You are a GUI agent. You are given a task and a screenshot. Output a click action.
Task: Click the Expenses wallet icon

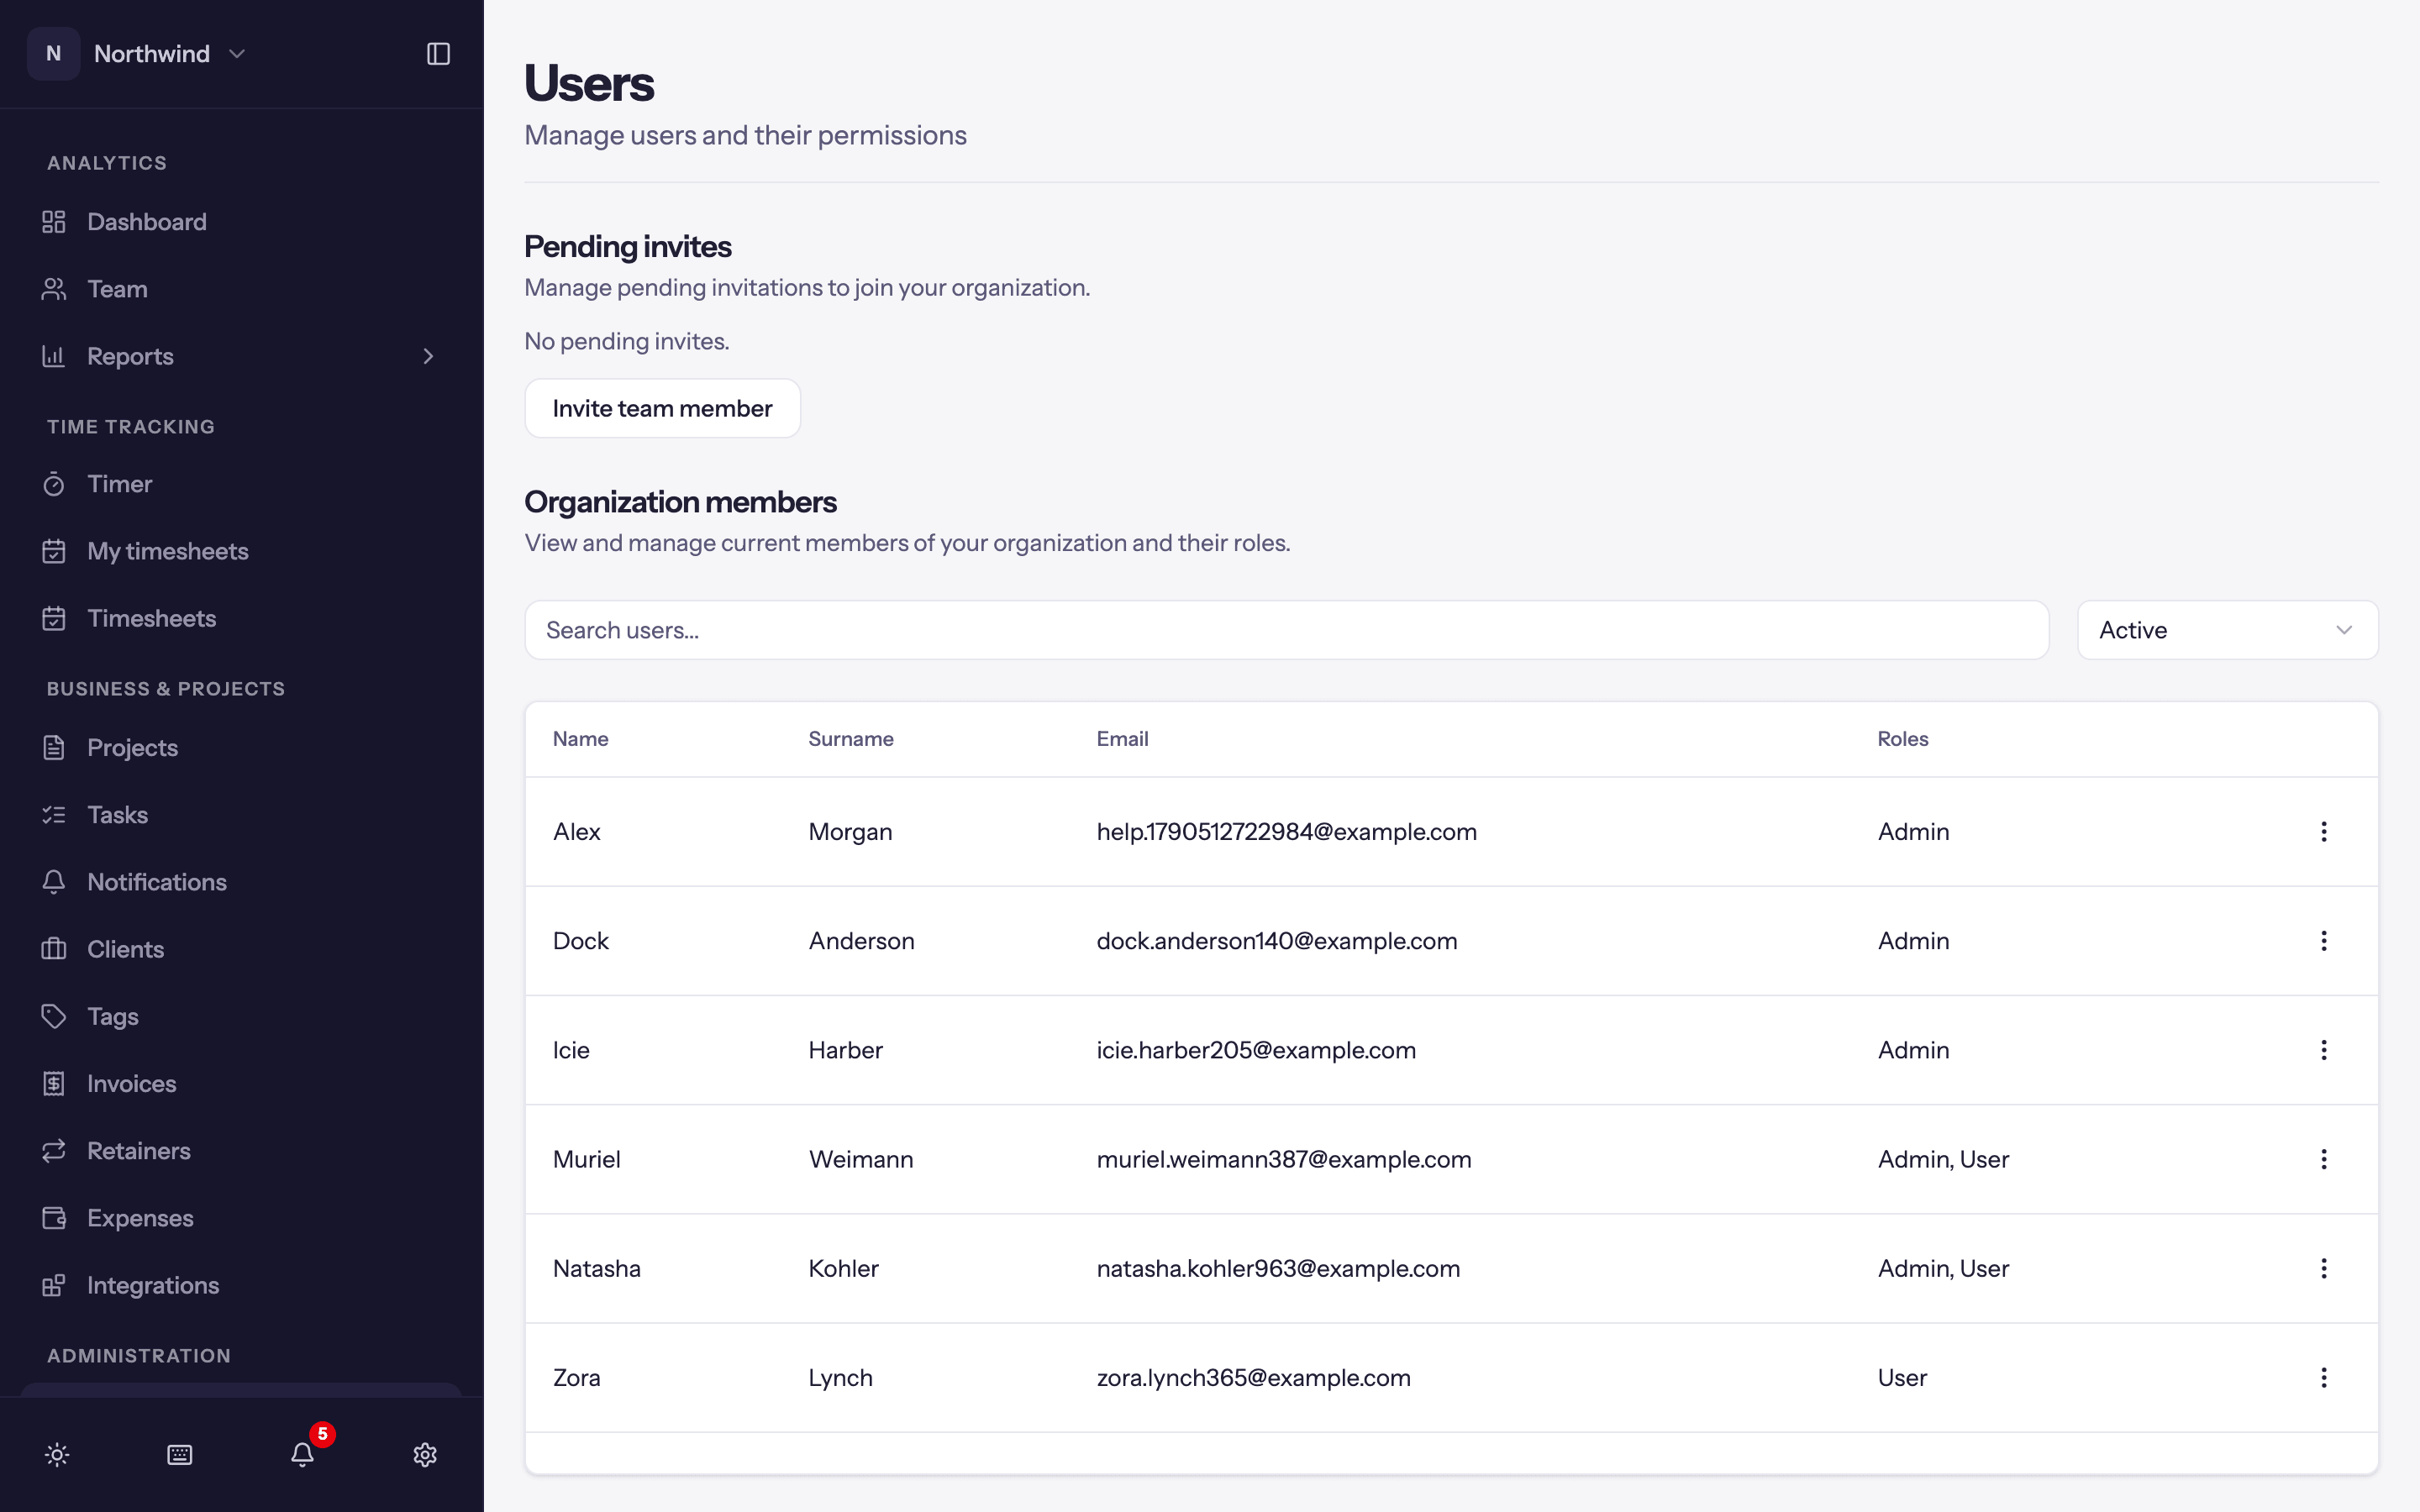54,1218
